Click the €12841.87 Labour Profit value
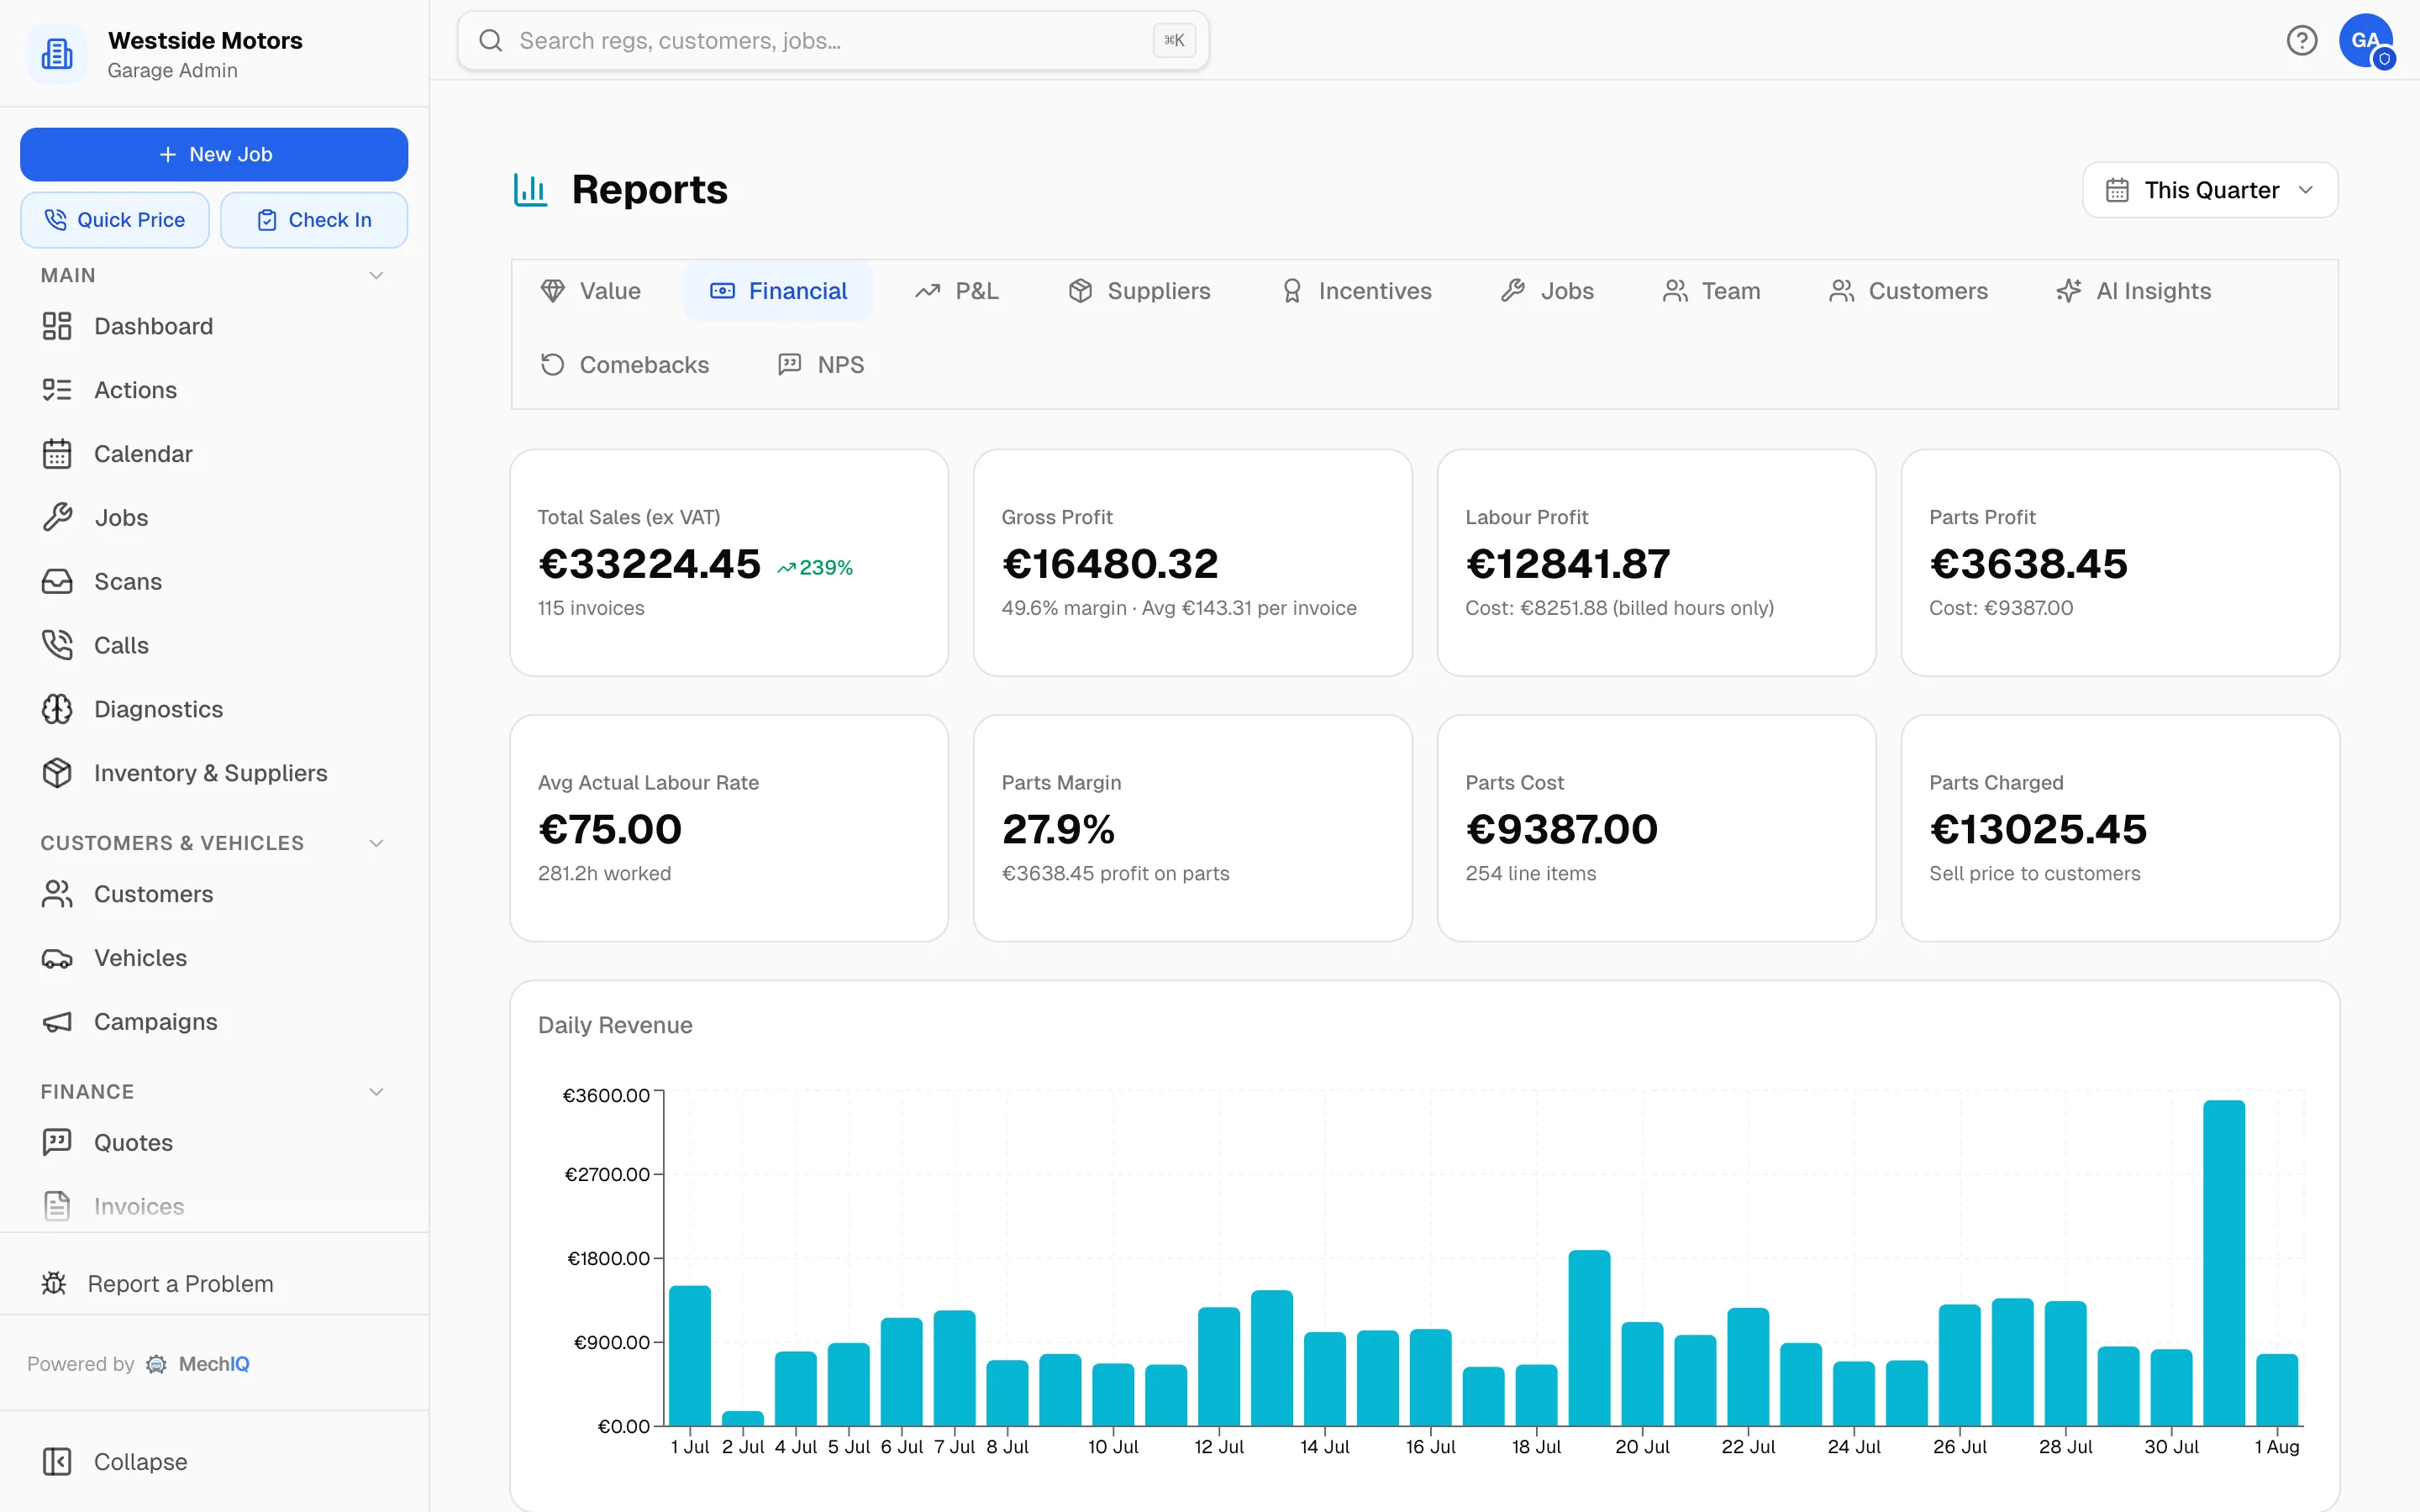Screen dimensions: 2420x1512 [x=1567, y=564]
